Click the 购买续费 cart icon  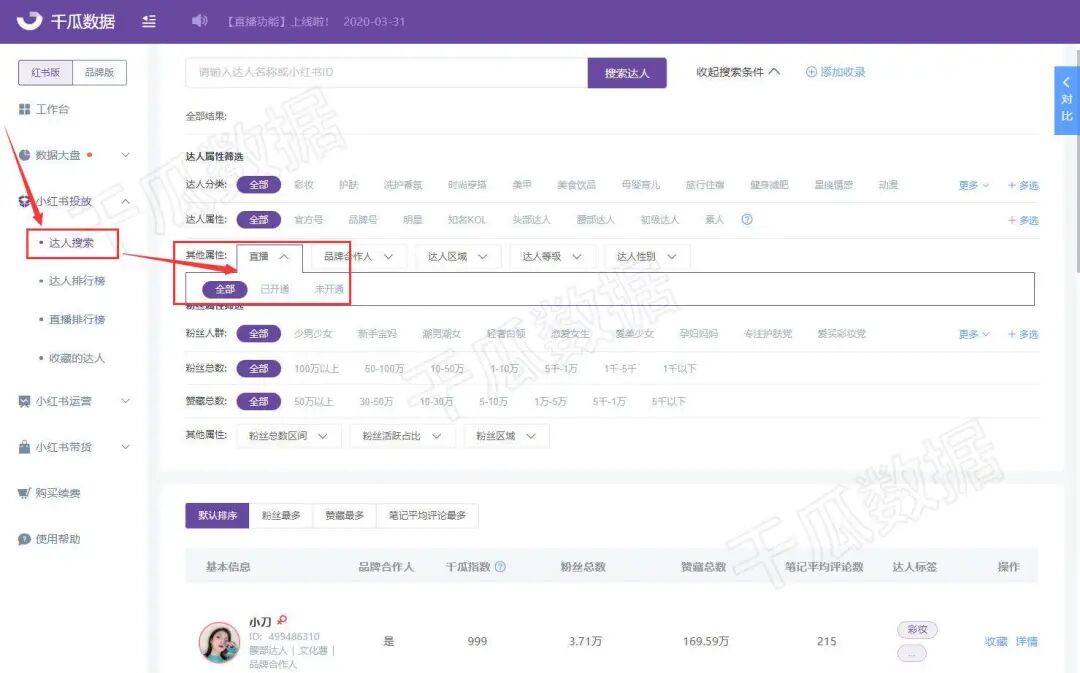(x=25, y=493)
